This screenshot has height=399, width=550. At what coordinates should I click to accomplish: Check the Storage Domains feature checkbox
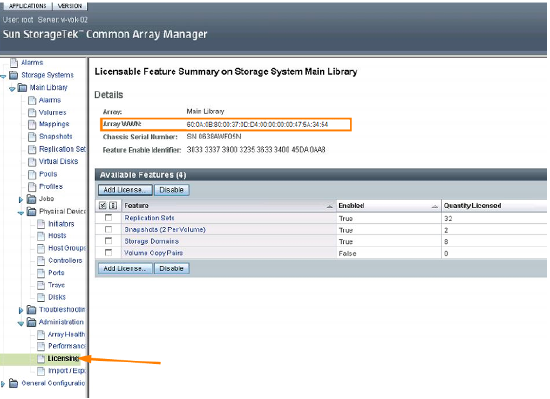coord(108,241)
